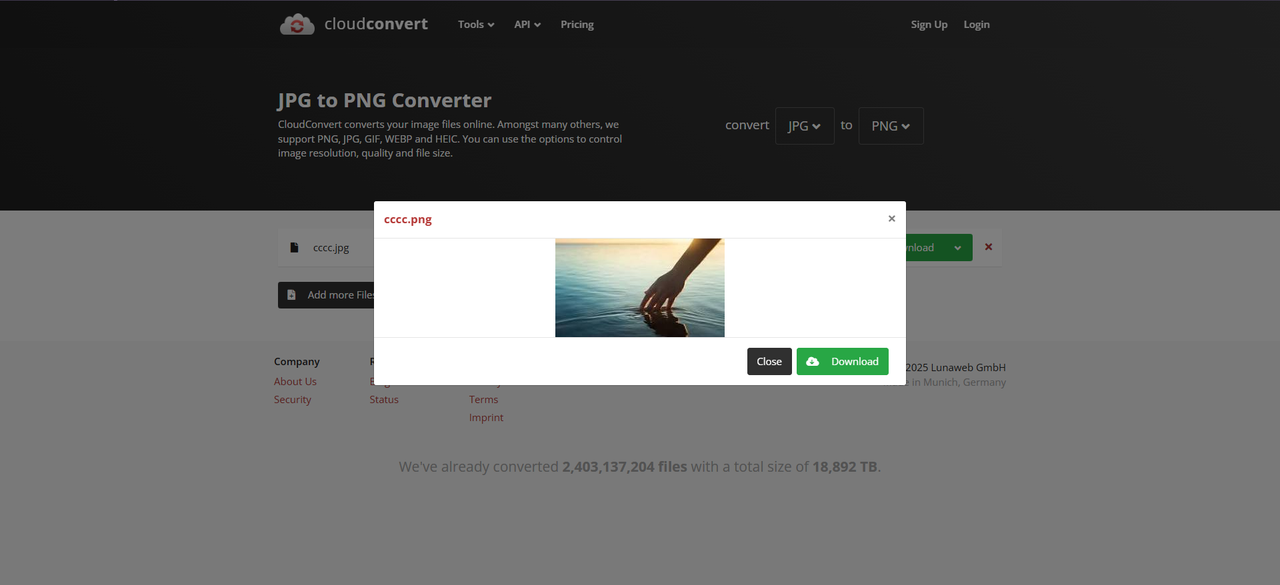Screen dimensions: 1280x585
Task: Expand the arrow on the background Download button
Action: (x=957, y=247)
